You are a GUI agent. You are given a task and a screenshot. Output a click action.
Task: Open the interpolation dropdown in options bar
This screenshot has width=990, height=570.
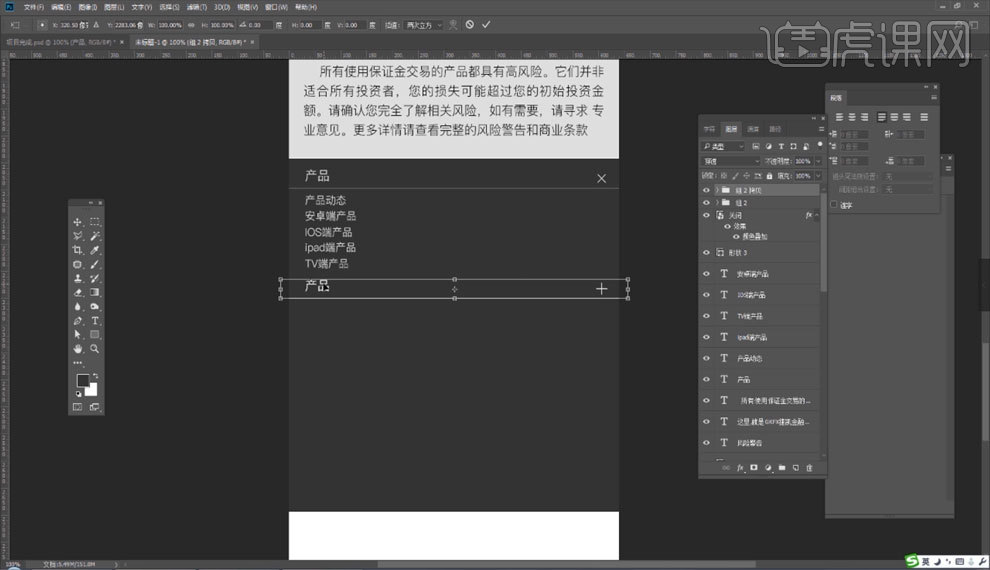click(x=424, y=25)
